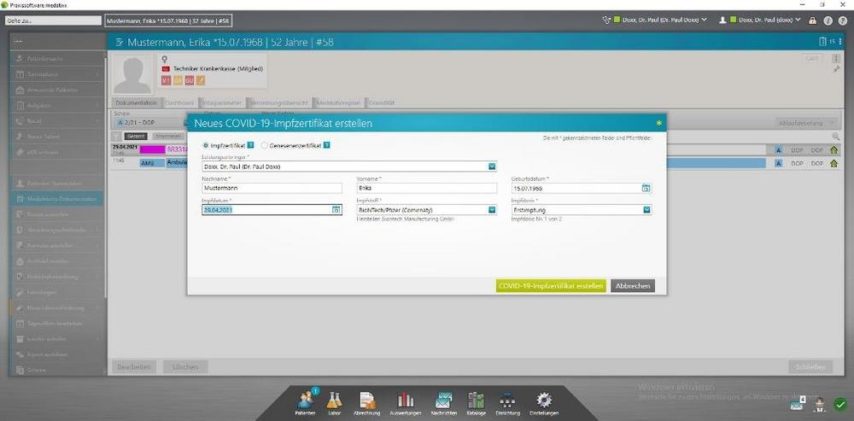The width and height of the screenshot is (854, 421).
Task: Expand the Impfdosis dropdown
Action: pyautogui.click(x=646, y=210)
